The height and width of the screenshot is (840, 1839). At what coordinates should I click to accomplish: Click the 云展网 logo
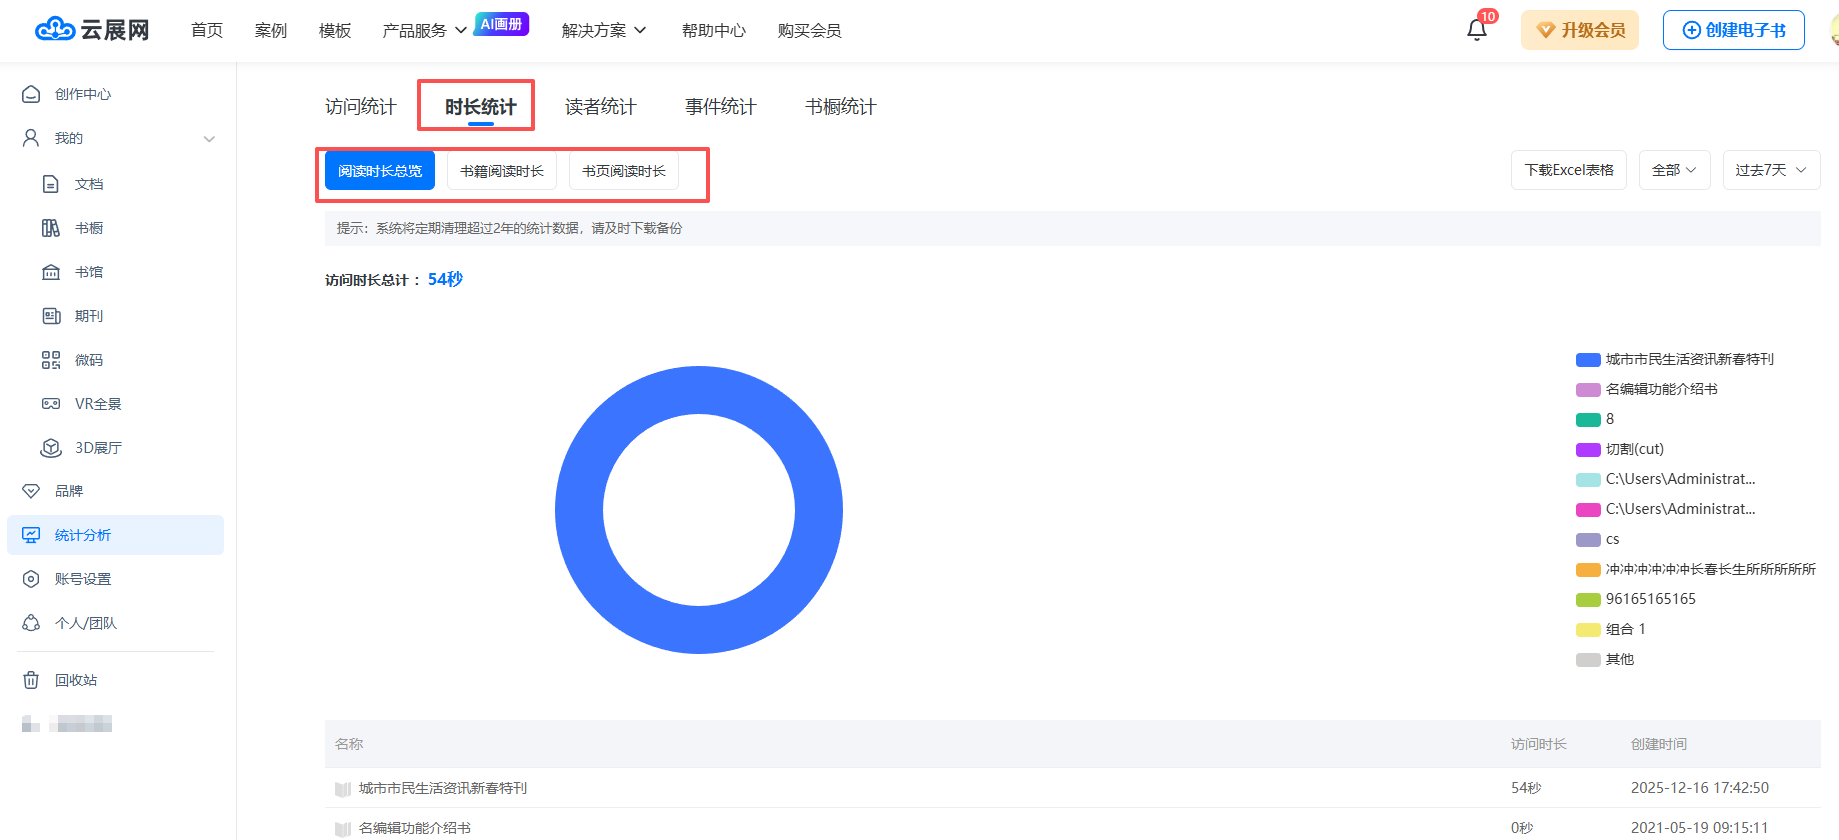pos(92,30)
